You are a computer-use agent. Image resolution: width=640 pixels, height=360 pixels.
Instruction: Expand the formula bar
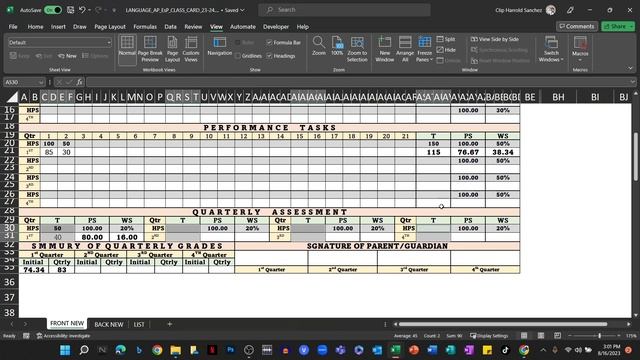632,82
